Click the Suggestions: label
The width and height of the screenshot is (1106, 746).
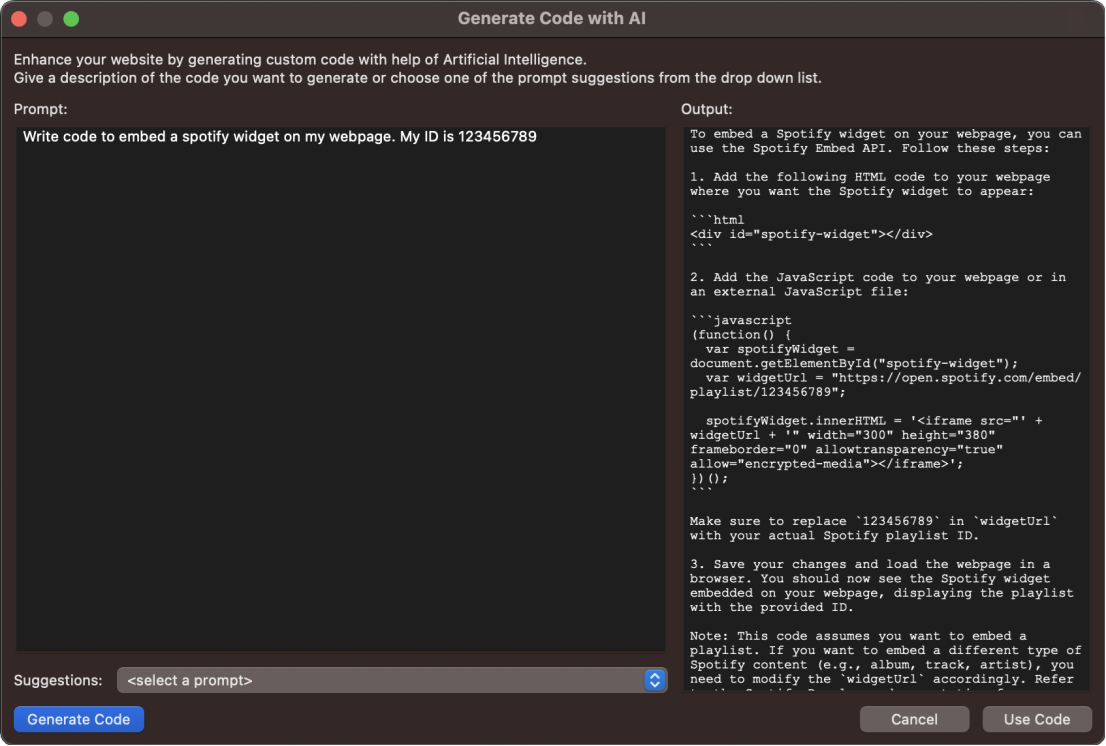tap(58, 680)
